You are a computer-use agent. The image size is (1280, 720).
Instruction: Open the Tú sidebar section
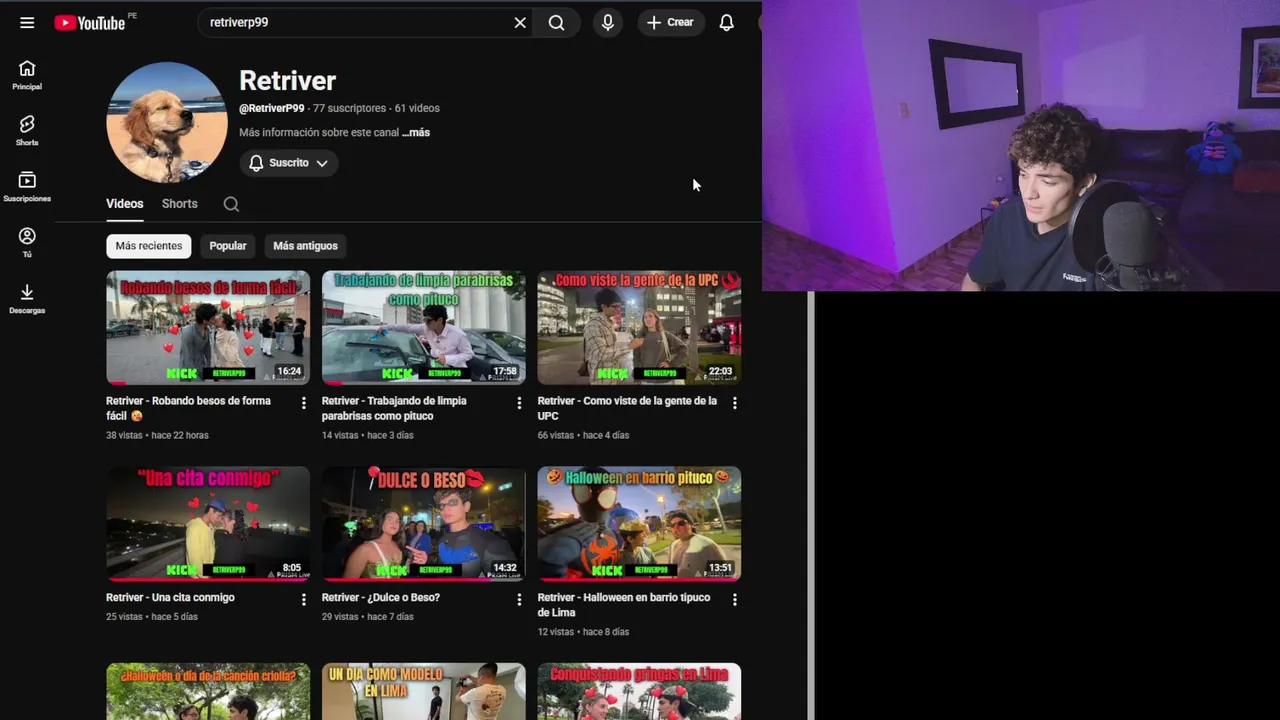27,243
